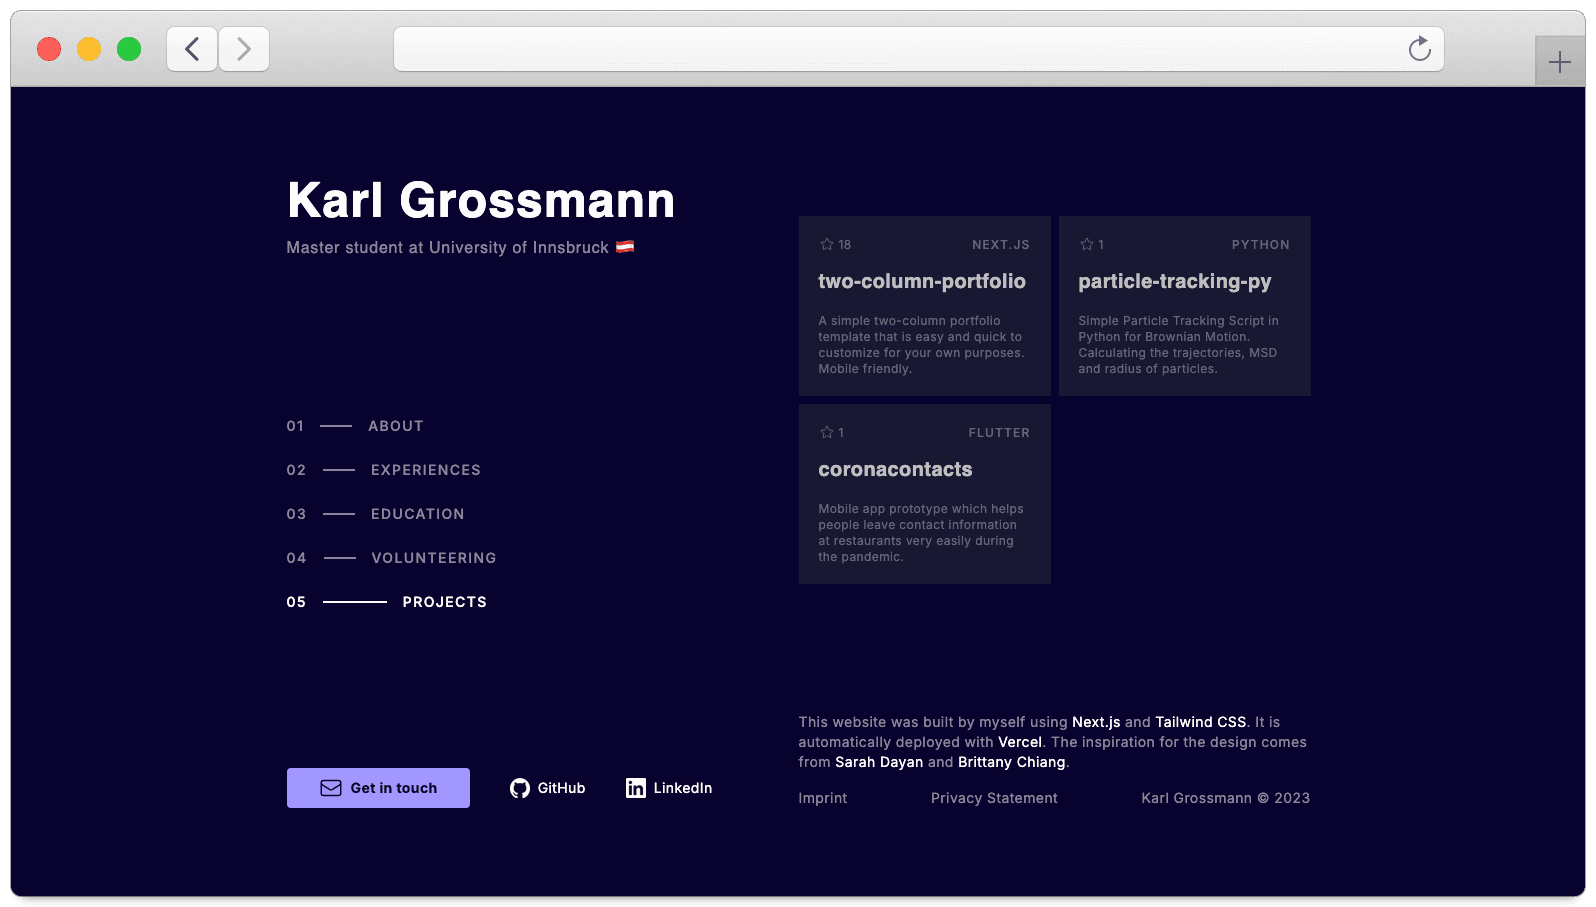Click star icon on coronacontacts card
The width and height of the screenshot is (1596, 907).
tap(827, 432)
